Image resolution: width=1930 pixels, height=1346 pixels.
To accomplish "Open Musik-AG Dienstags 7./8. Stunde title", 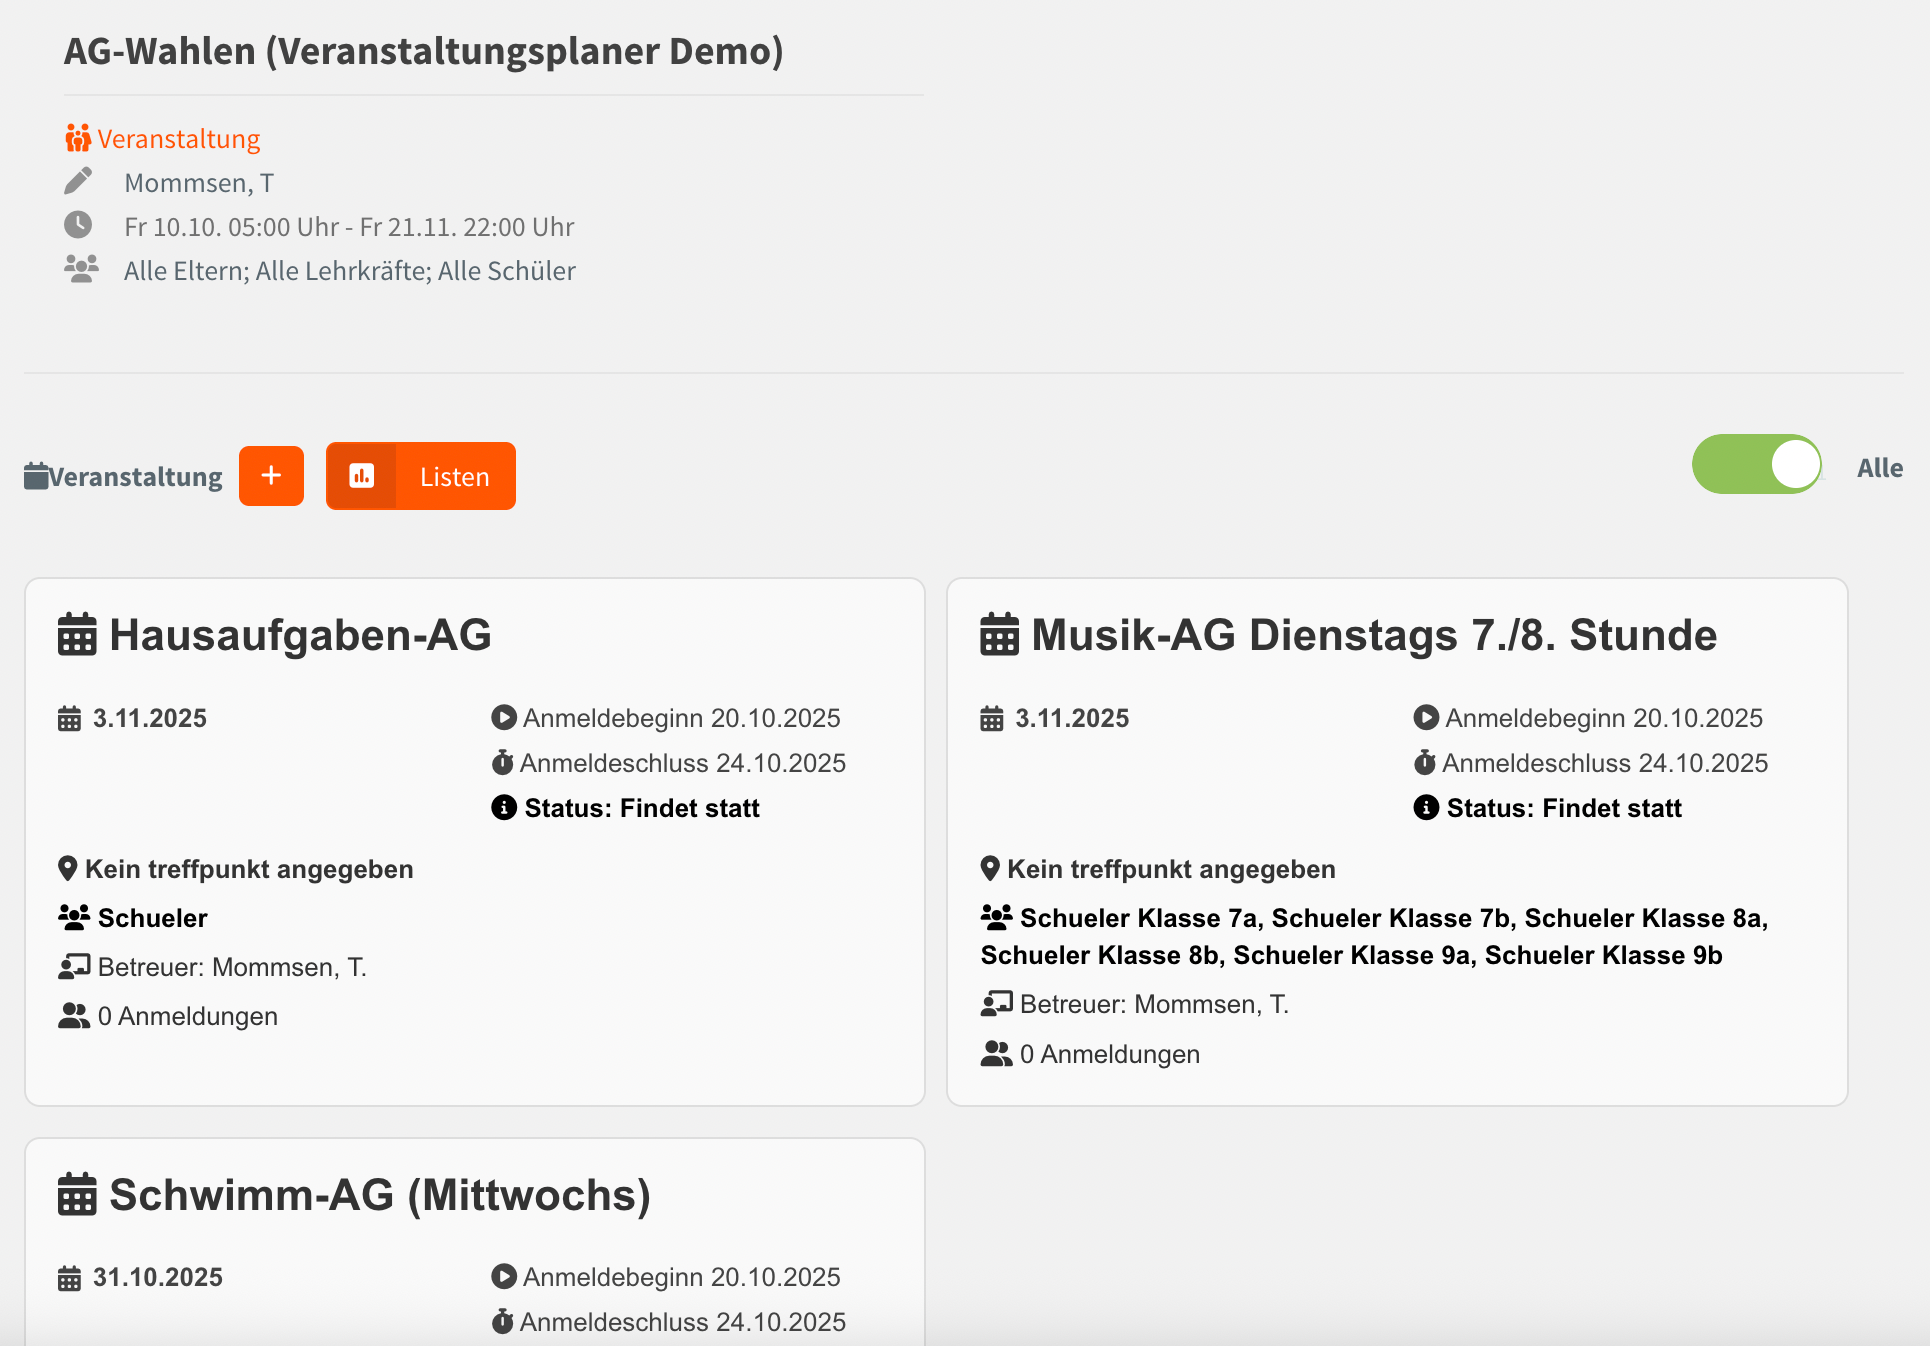I will (1373, 635).
